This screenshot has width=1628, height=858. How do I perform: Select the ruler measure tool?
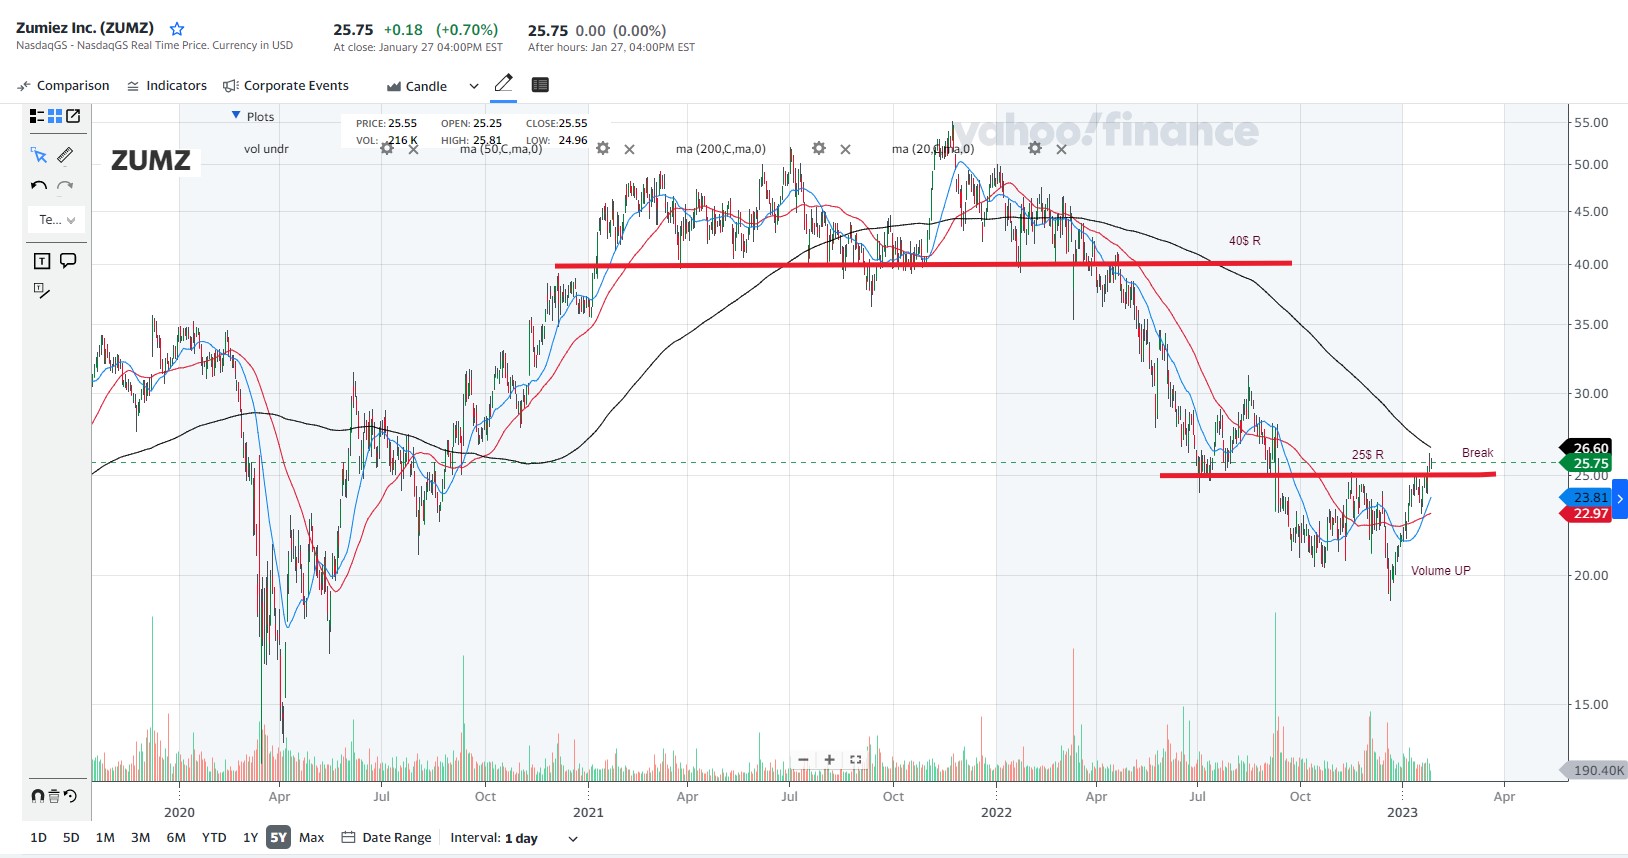tap(65, 155)
